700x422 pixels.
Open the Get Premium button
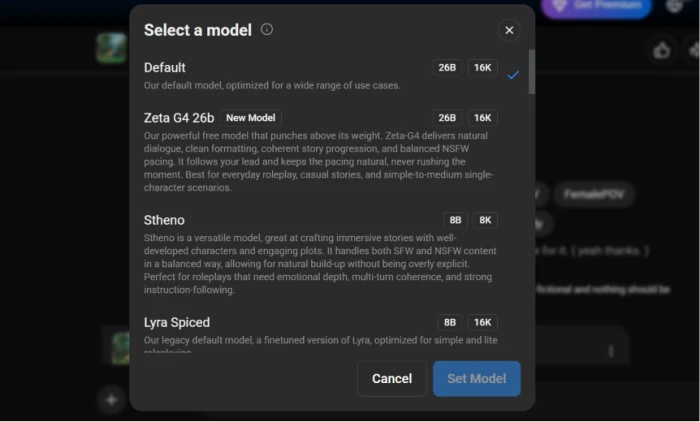point(596,6)
